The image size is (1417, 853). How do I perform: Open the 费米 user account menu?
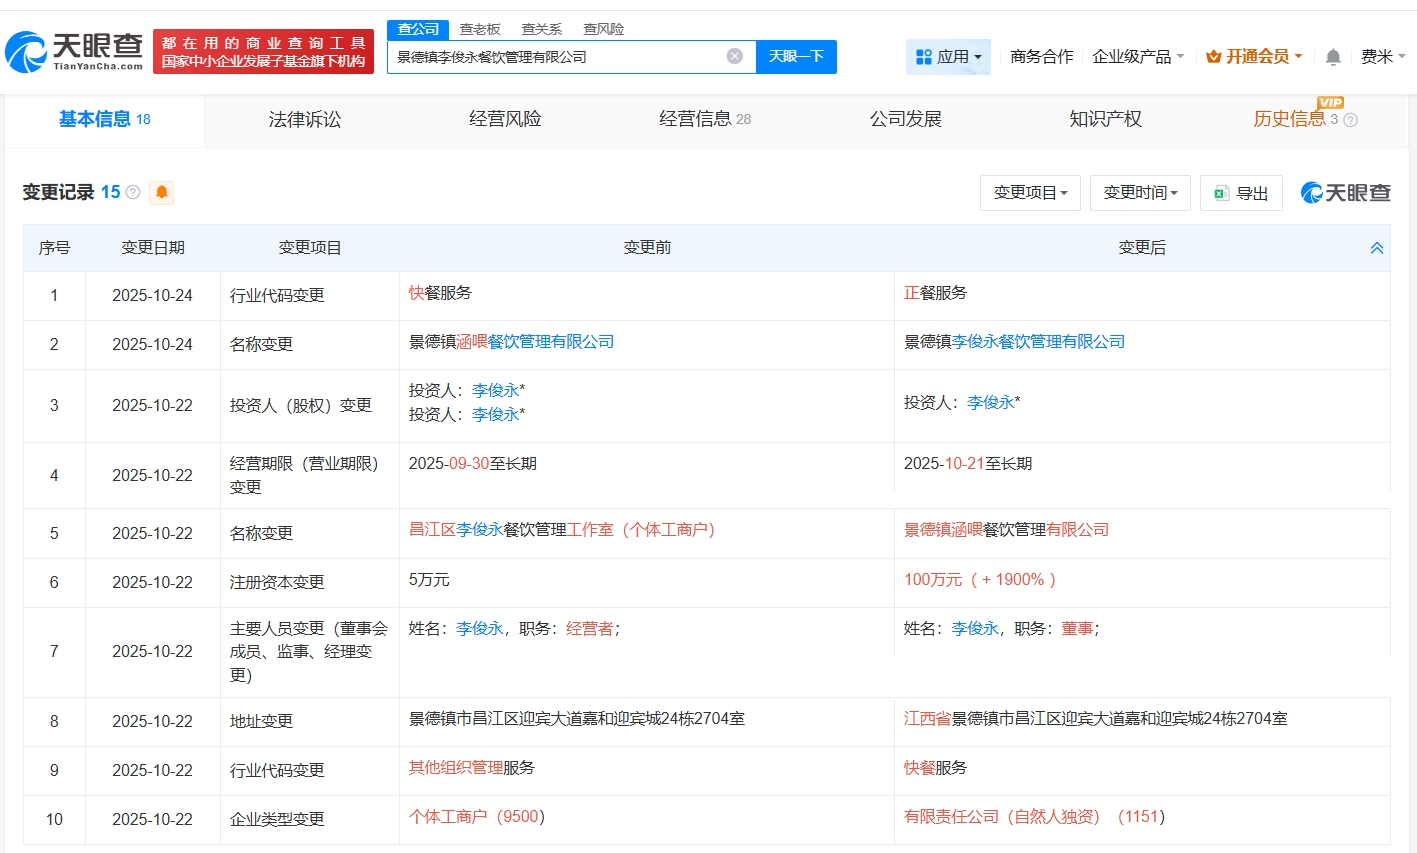tap(1382, 57)
